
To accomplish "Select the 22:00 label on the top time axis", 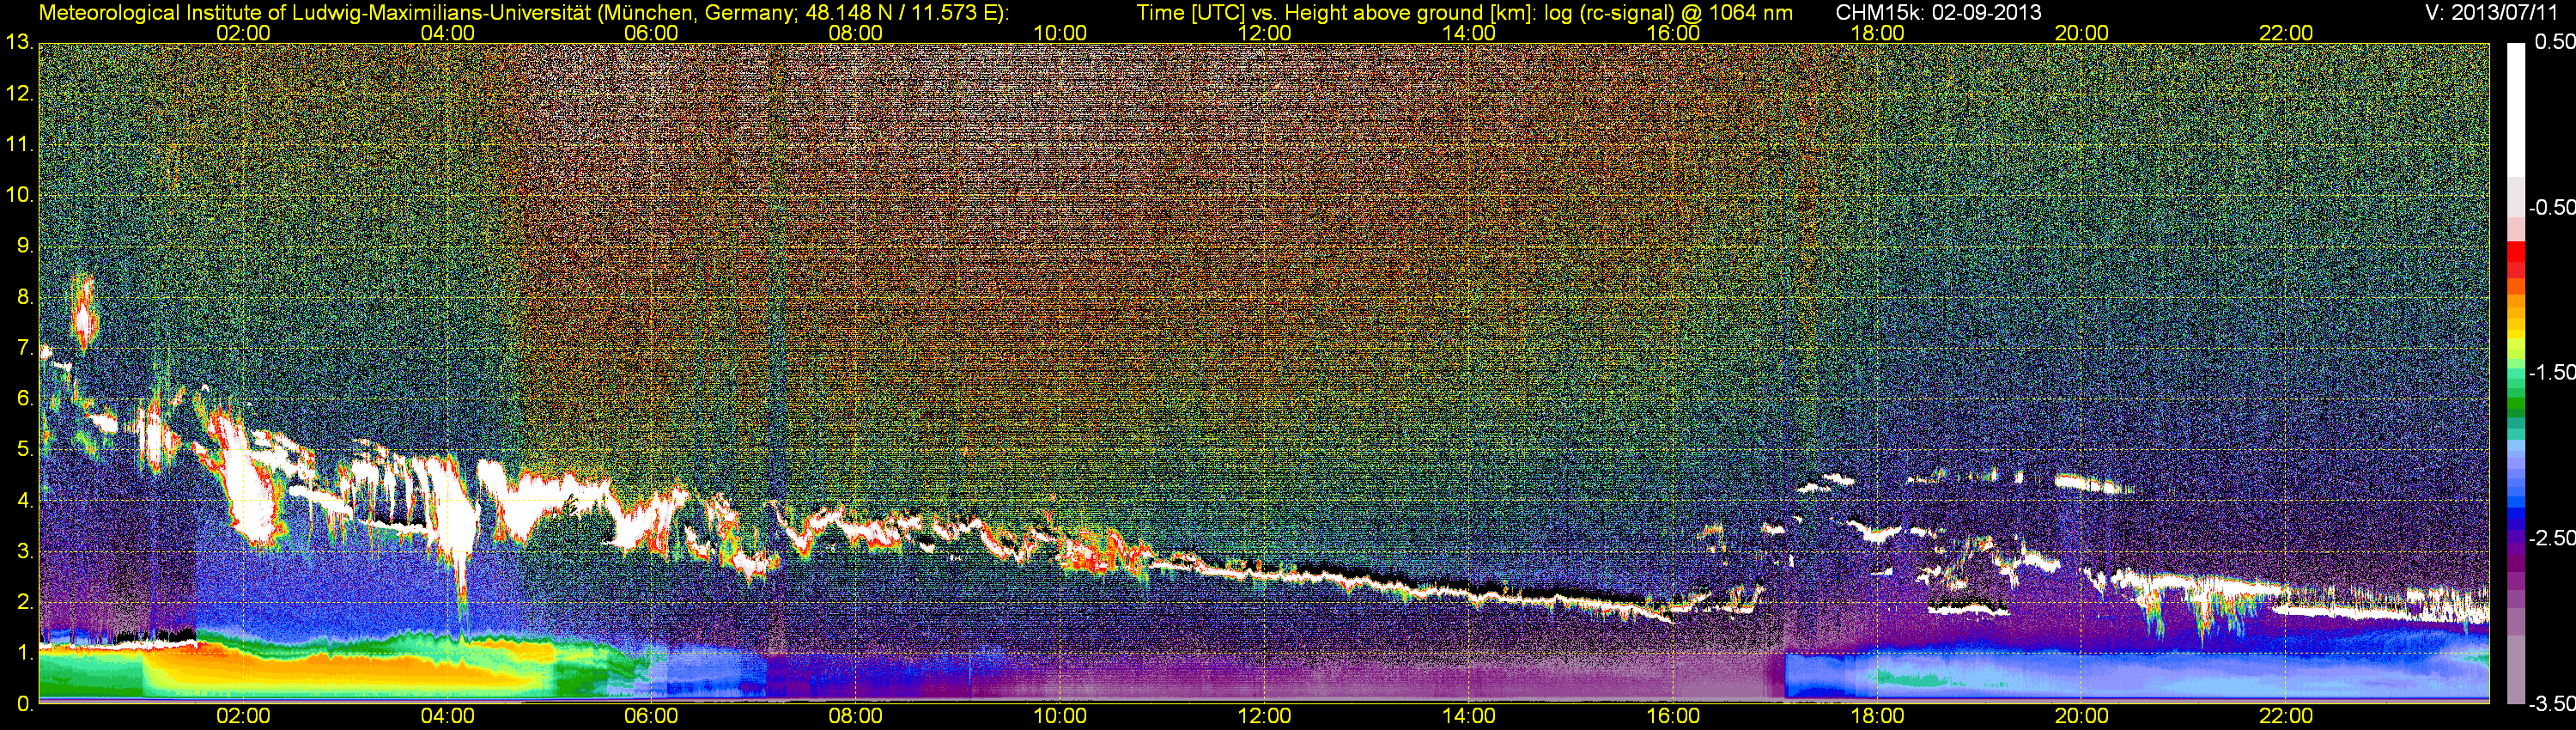I will 2286,33.
